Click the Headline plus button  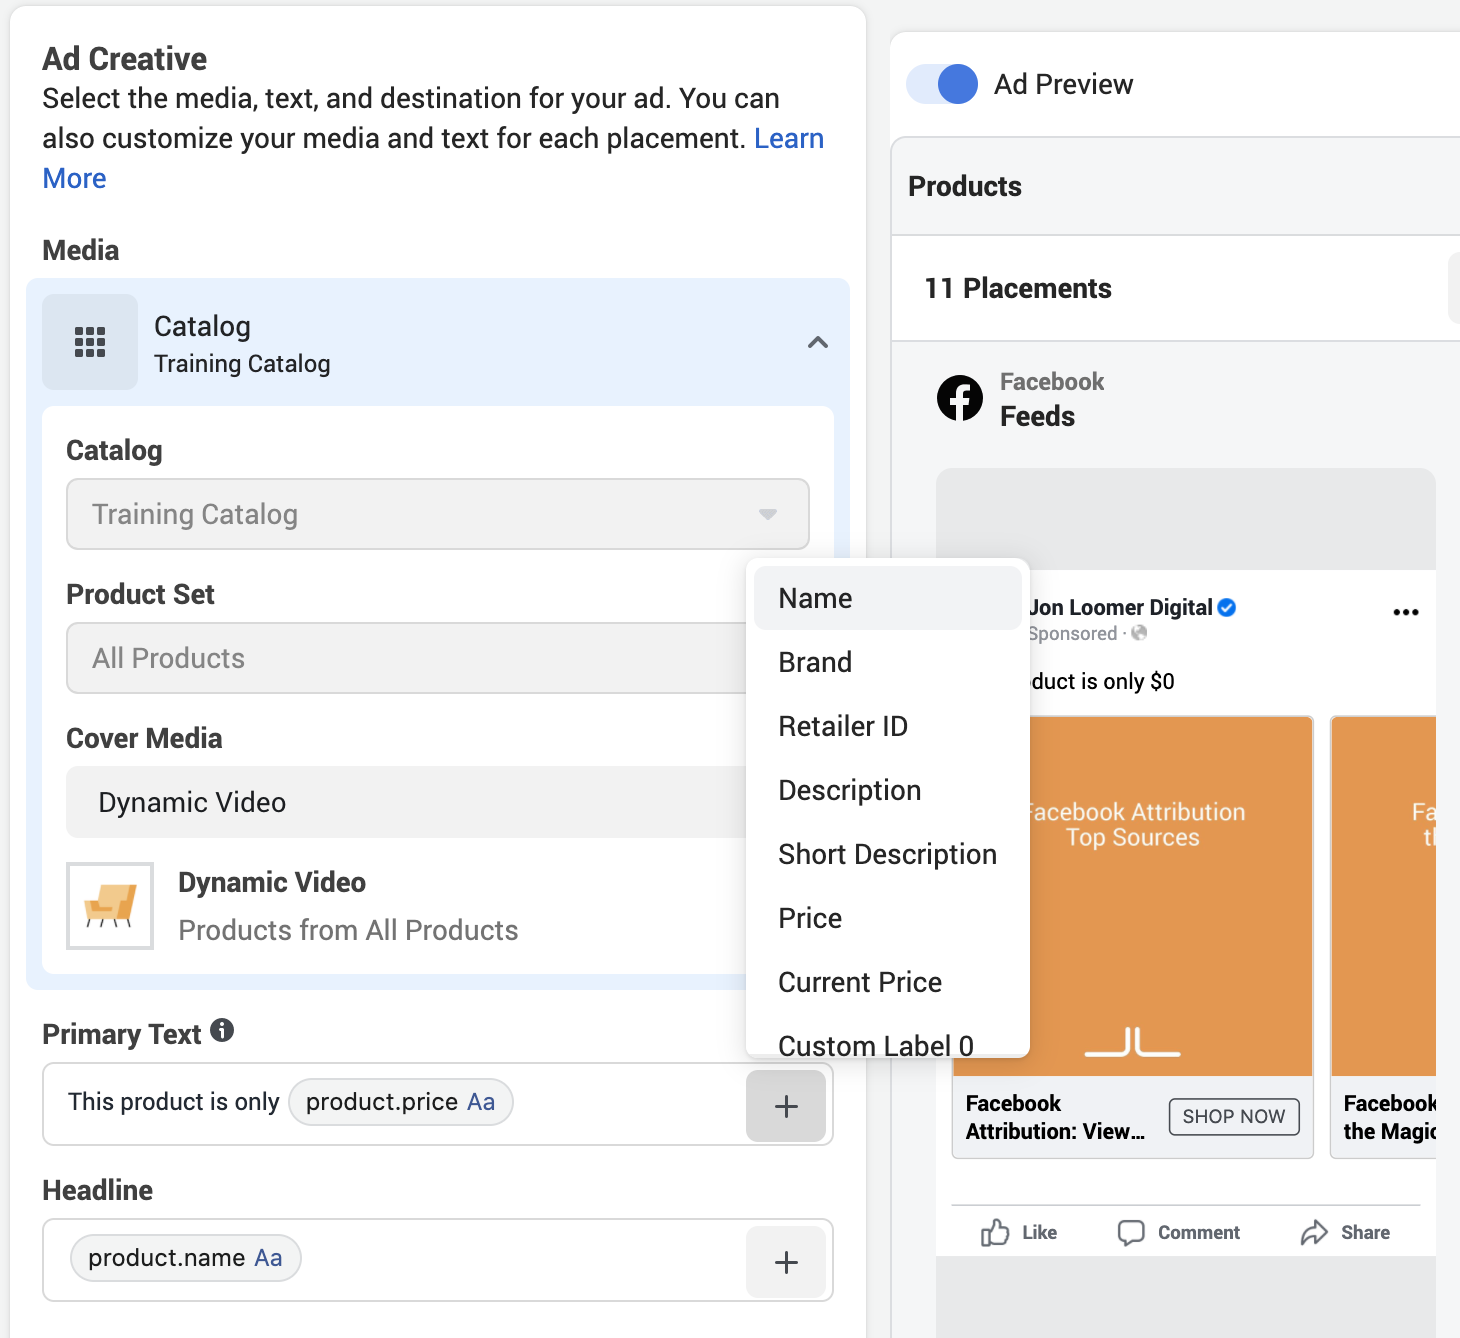point(786,1262)
